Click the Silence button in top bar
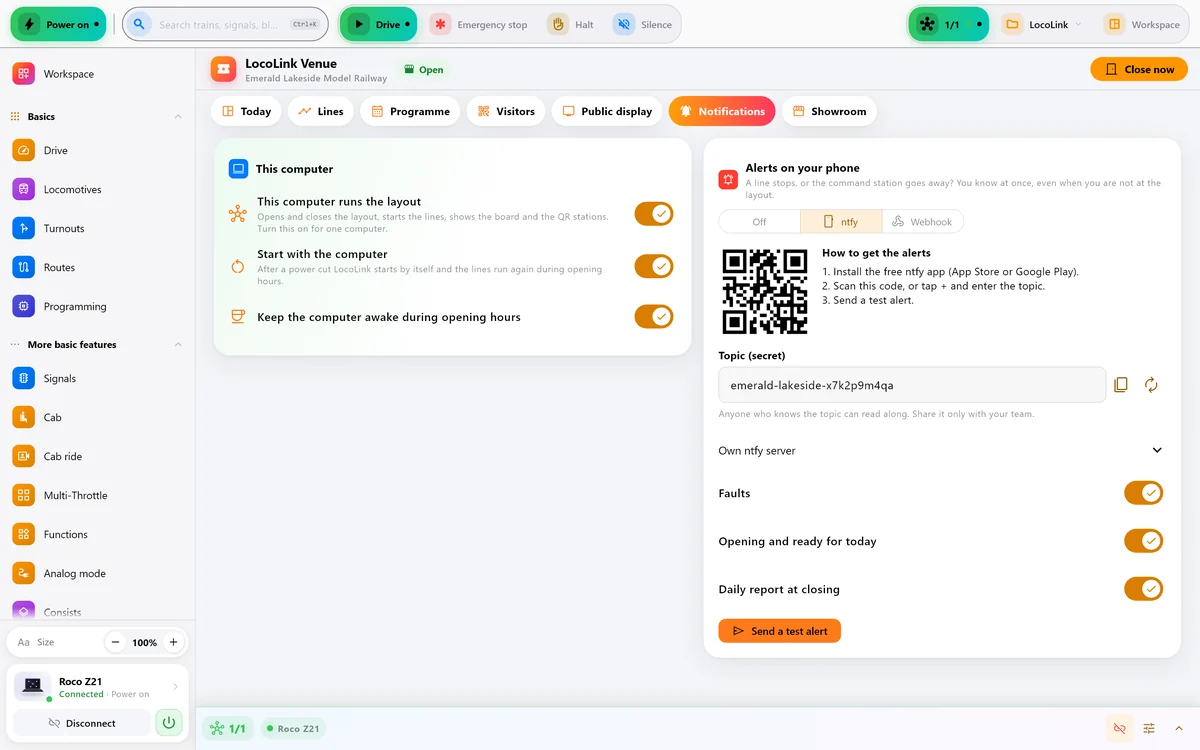1200x750 pixels. click(x=643, y=25)
